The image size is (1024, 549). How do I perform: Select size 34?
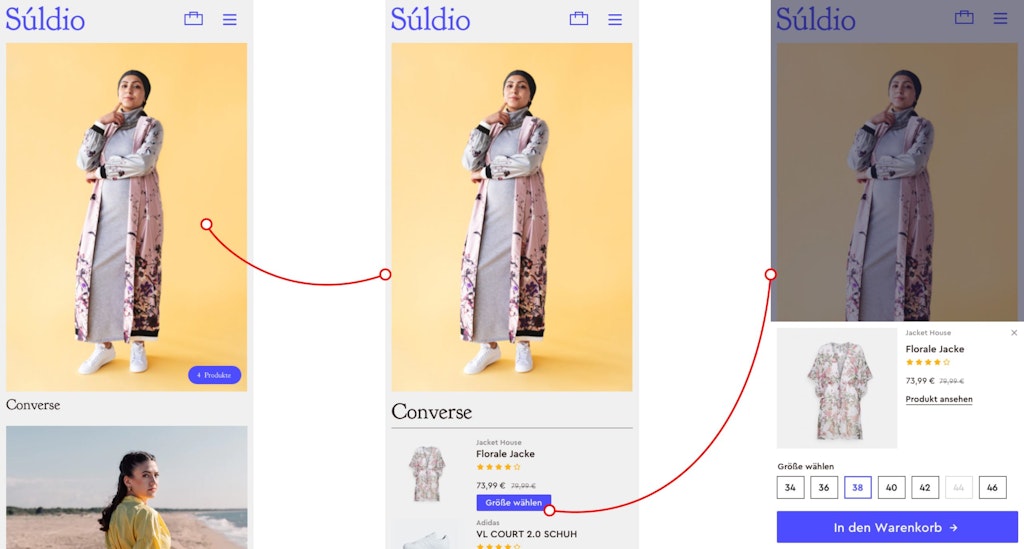790,488
